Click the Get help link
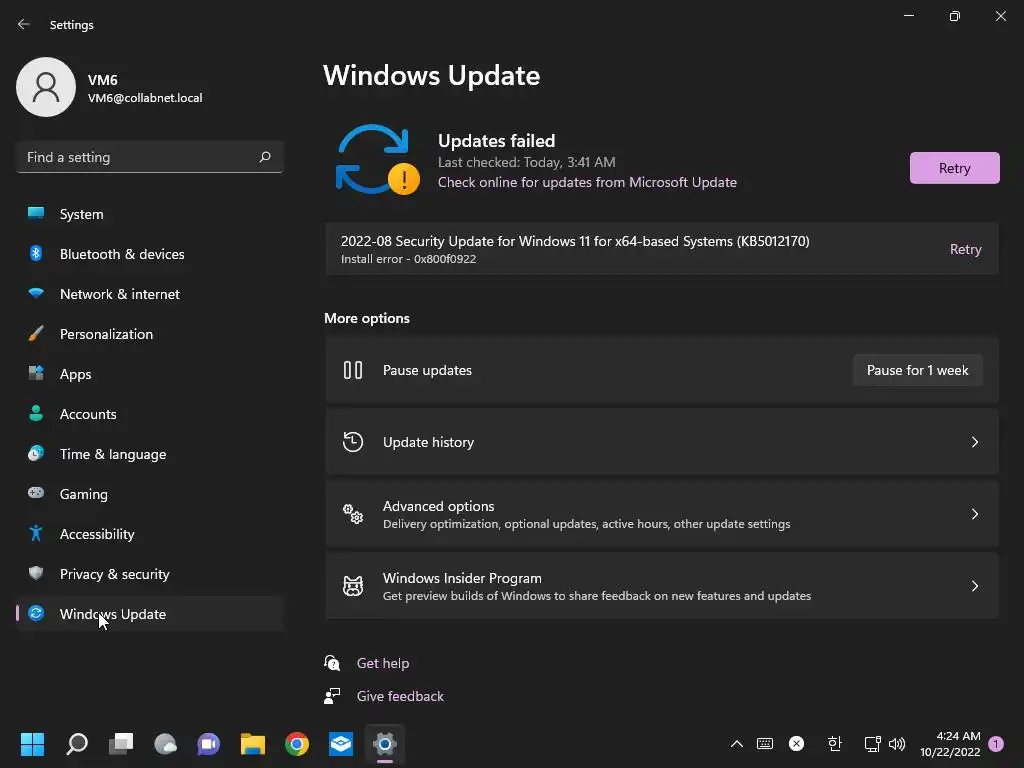This screenshot has width=1024, height=768. pos(383,663)
